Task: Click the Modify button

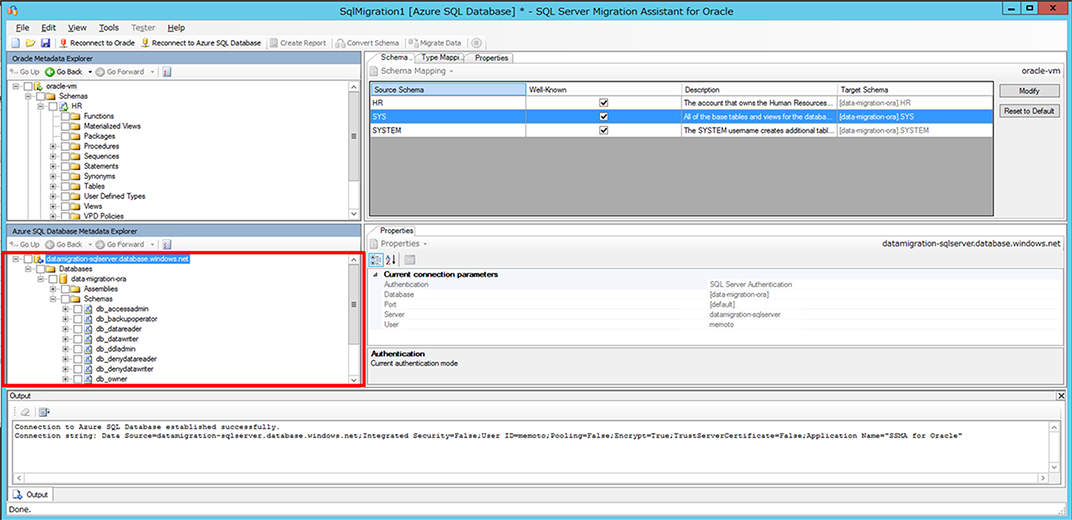Action: click(1029, 91)
